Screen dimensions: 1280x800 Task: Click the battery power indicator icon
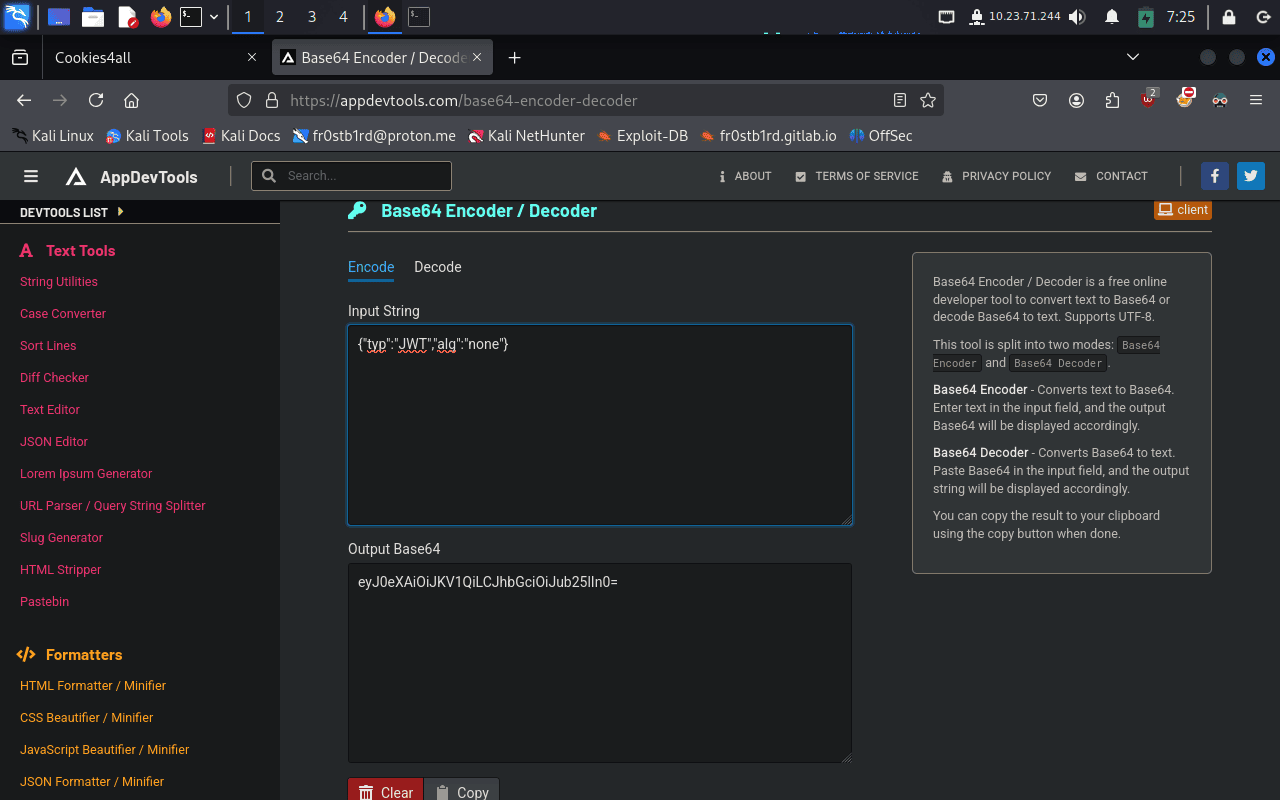pyautogui.click(x=1146, y=17)
